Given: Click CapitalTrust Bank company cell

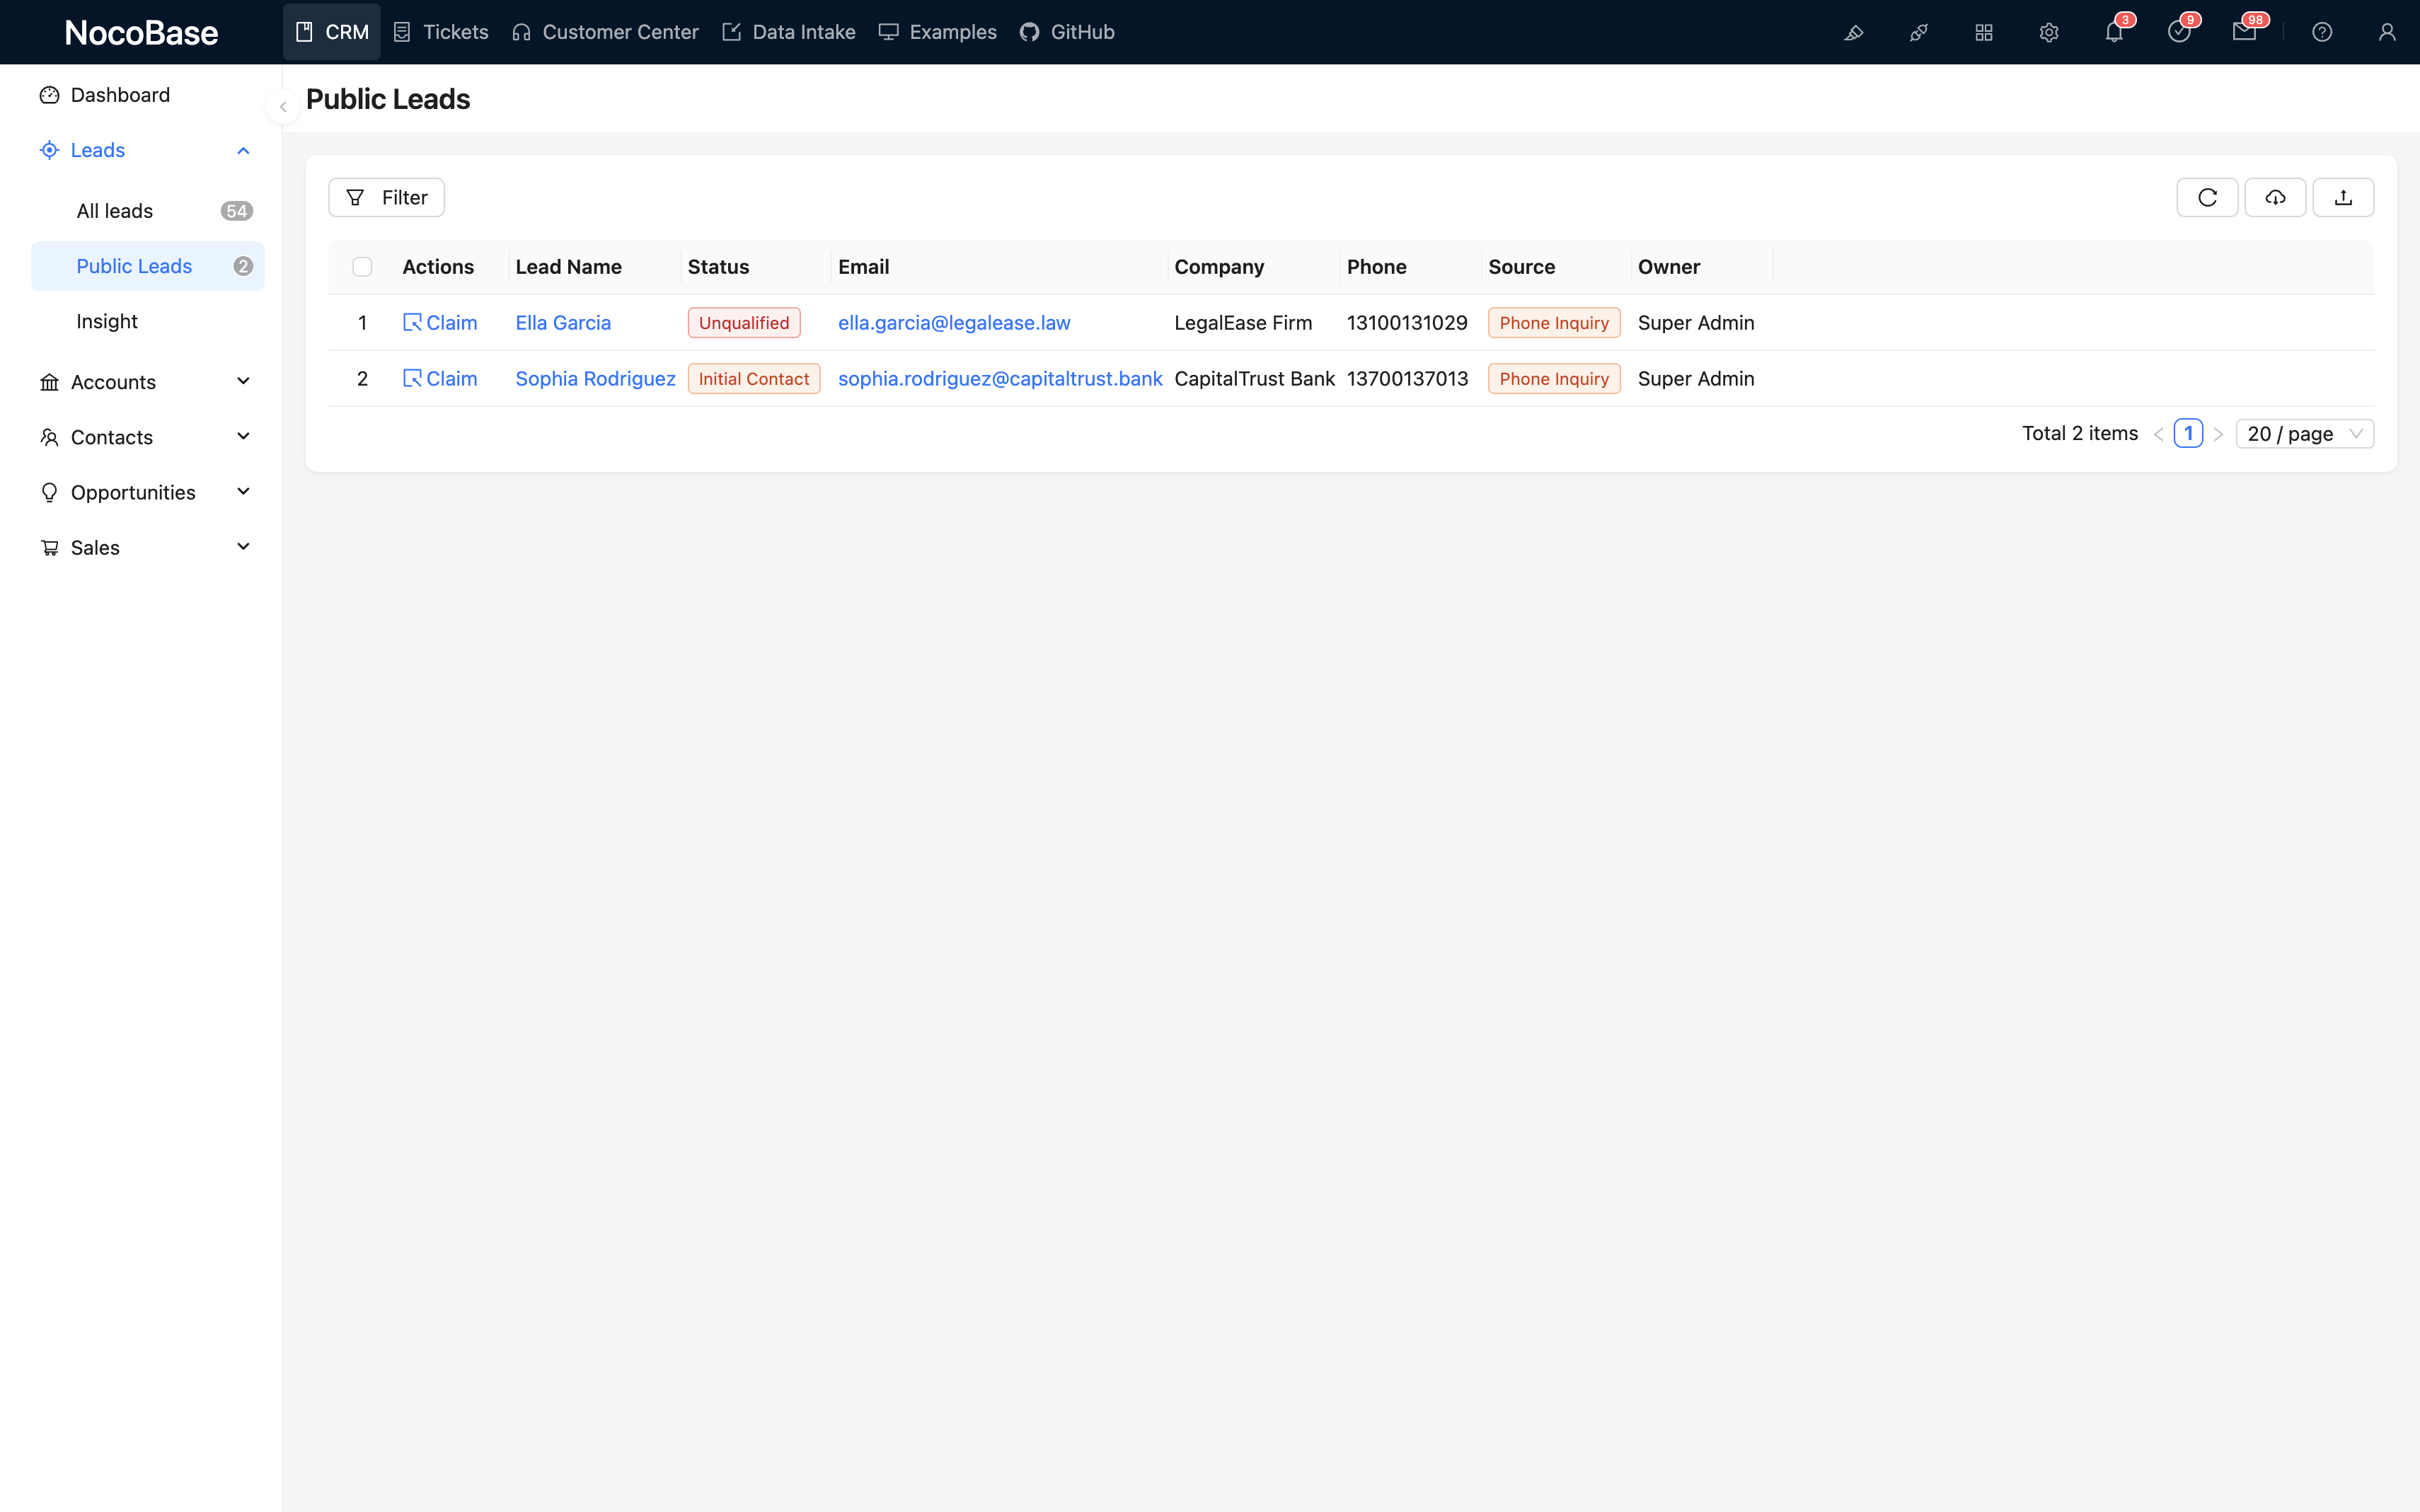Looking at the screenshot, I should pyautogui.click(x=1254, y=379).
